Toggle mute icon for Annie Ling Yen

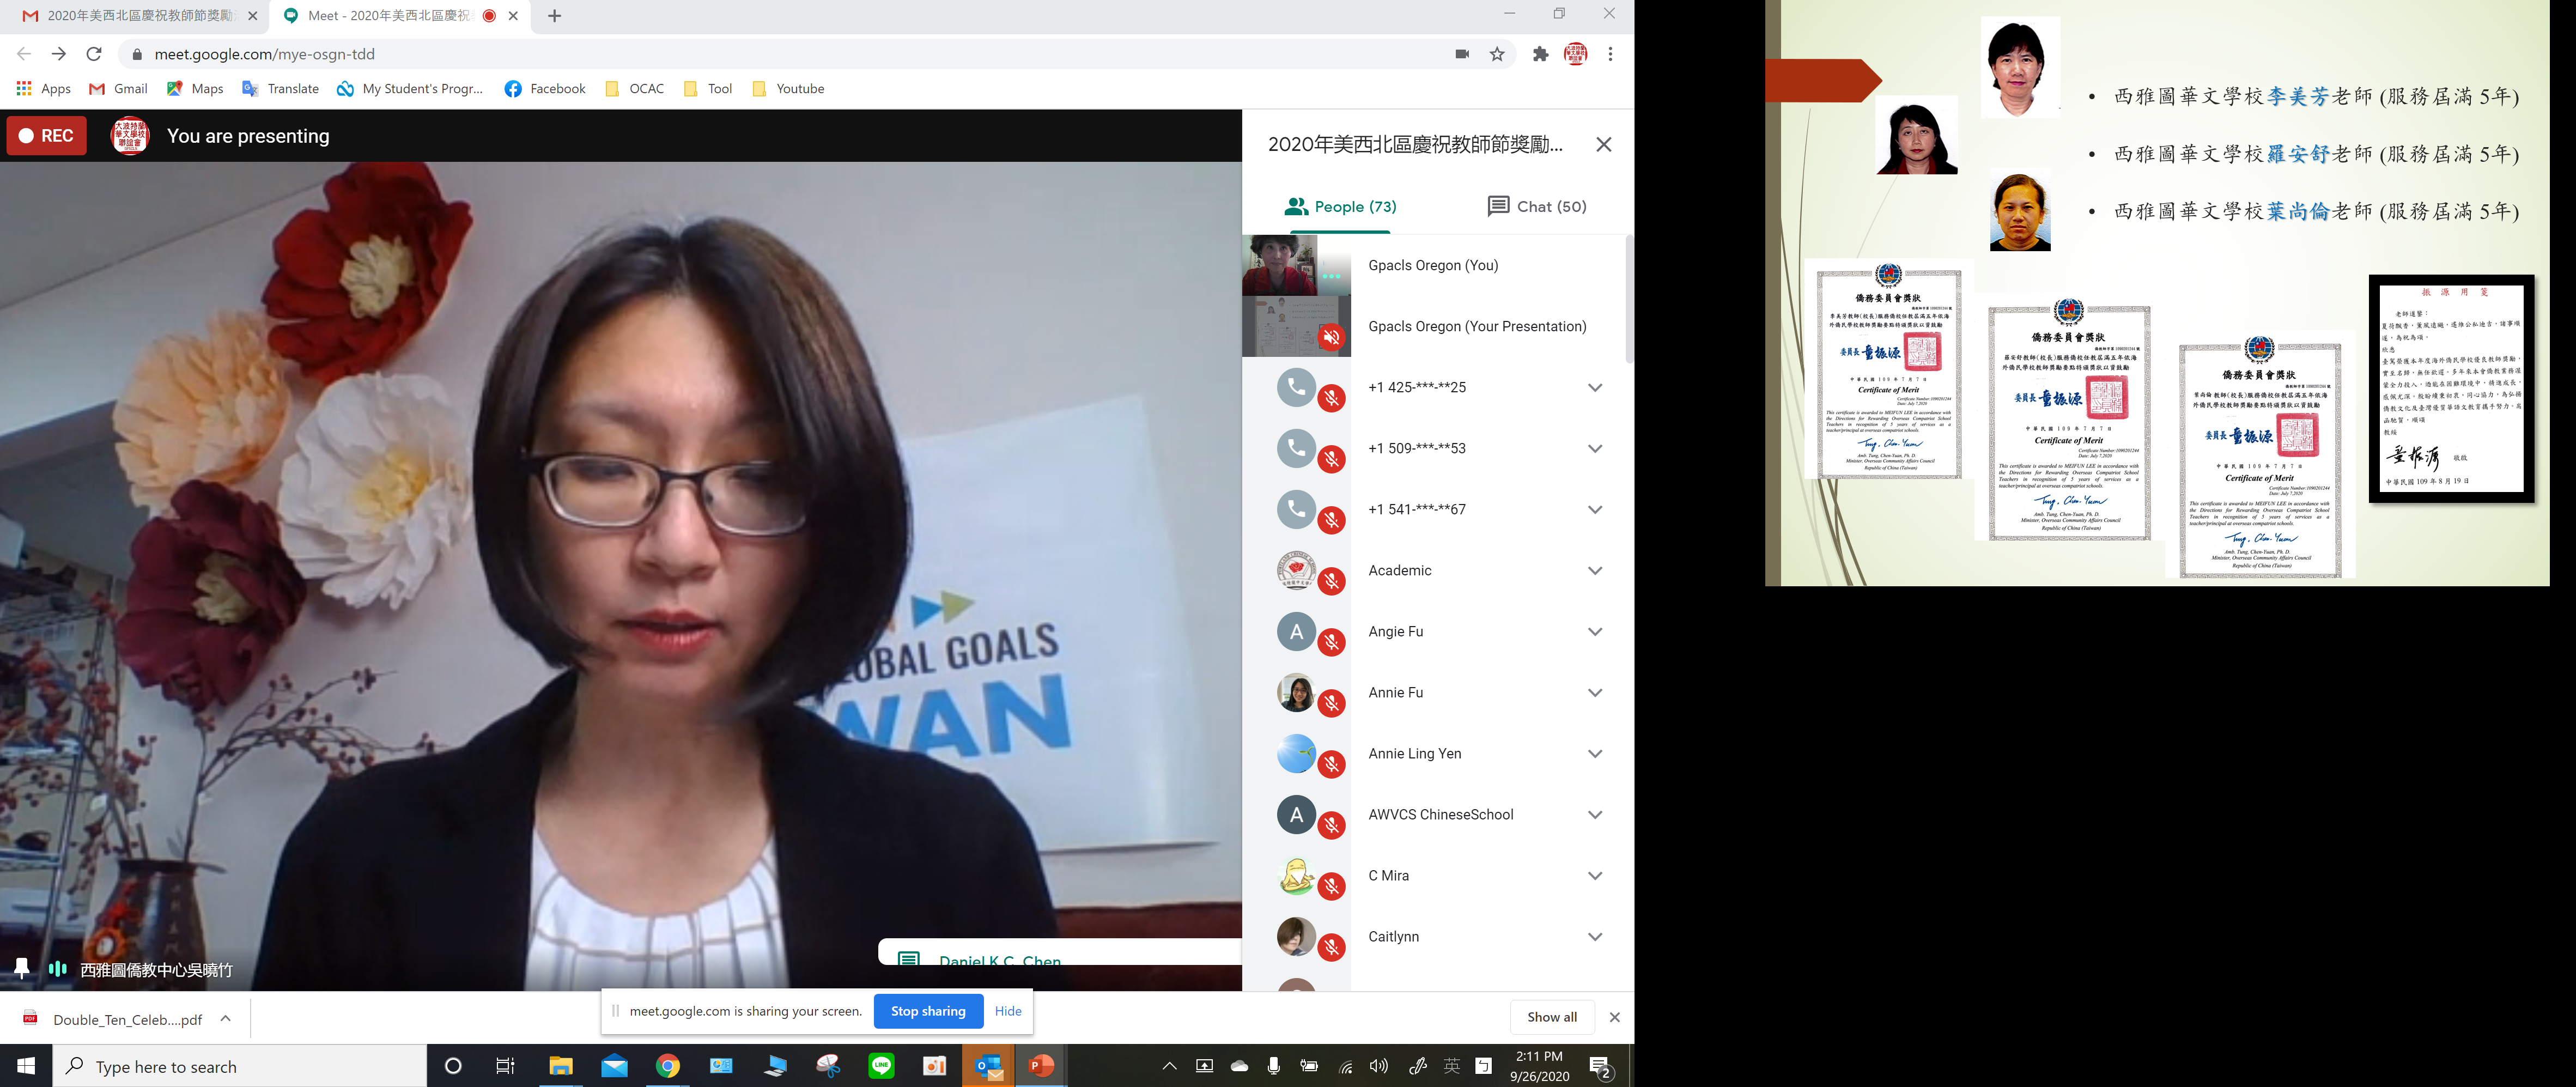point(1331,765)
